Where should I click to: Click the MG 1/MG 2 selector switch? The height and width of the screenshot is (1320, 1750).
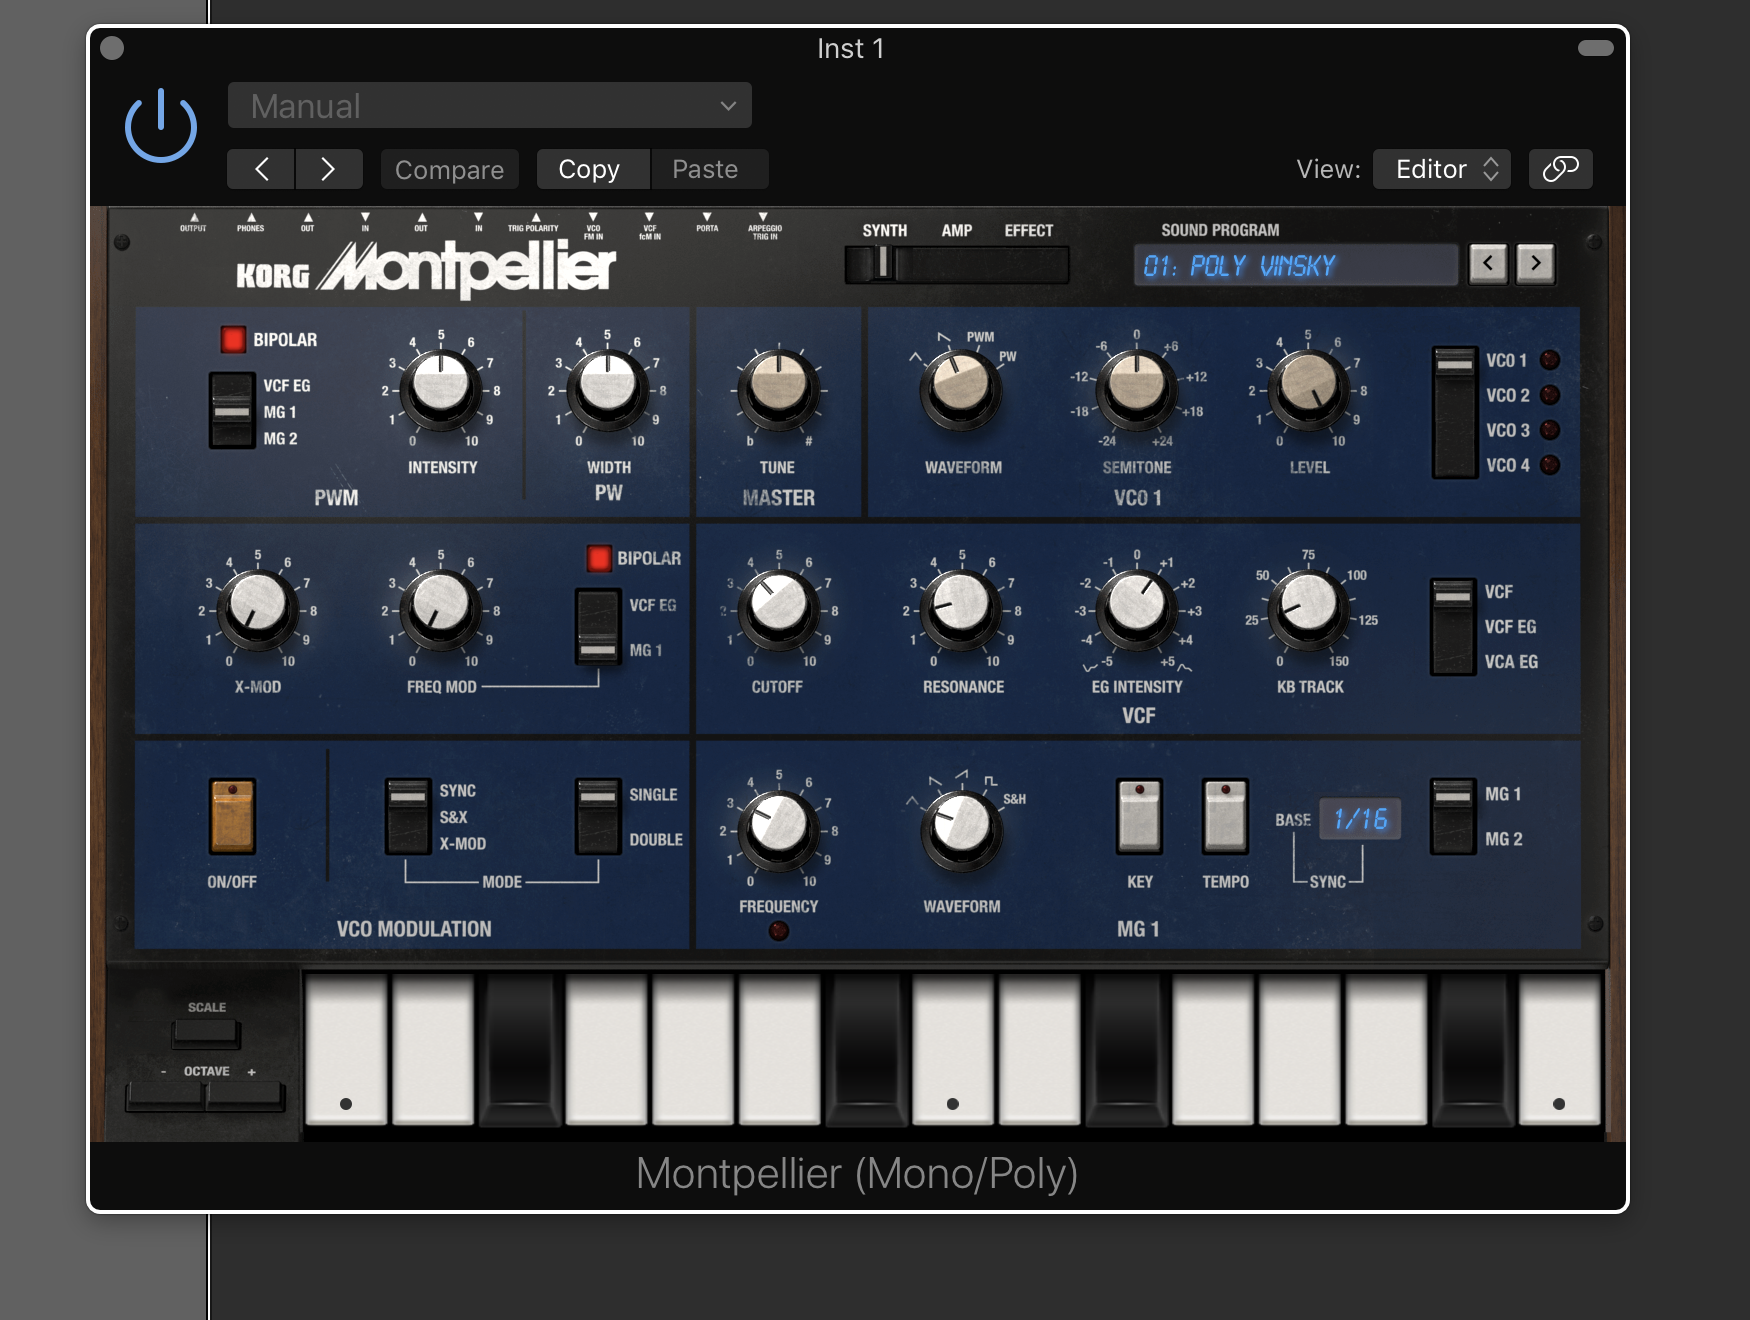(1453, 817)
